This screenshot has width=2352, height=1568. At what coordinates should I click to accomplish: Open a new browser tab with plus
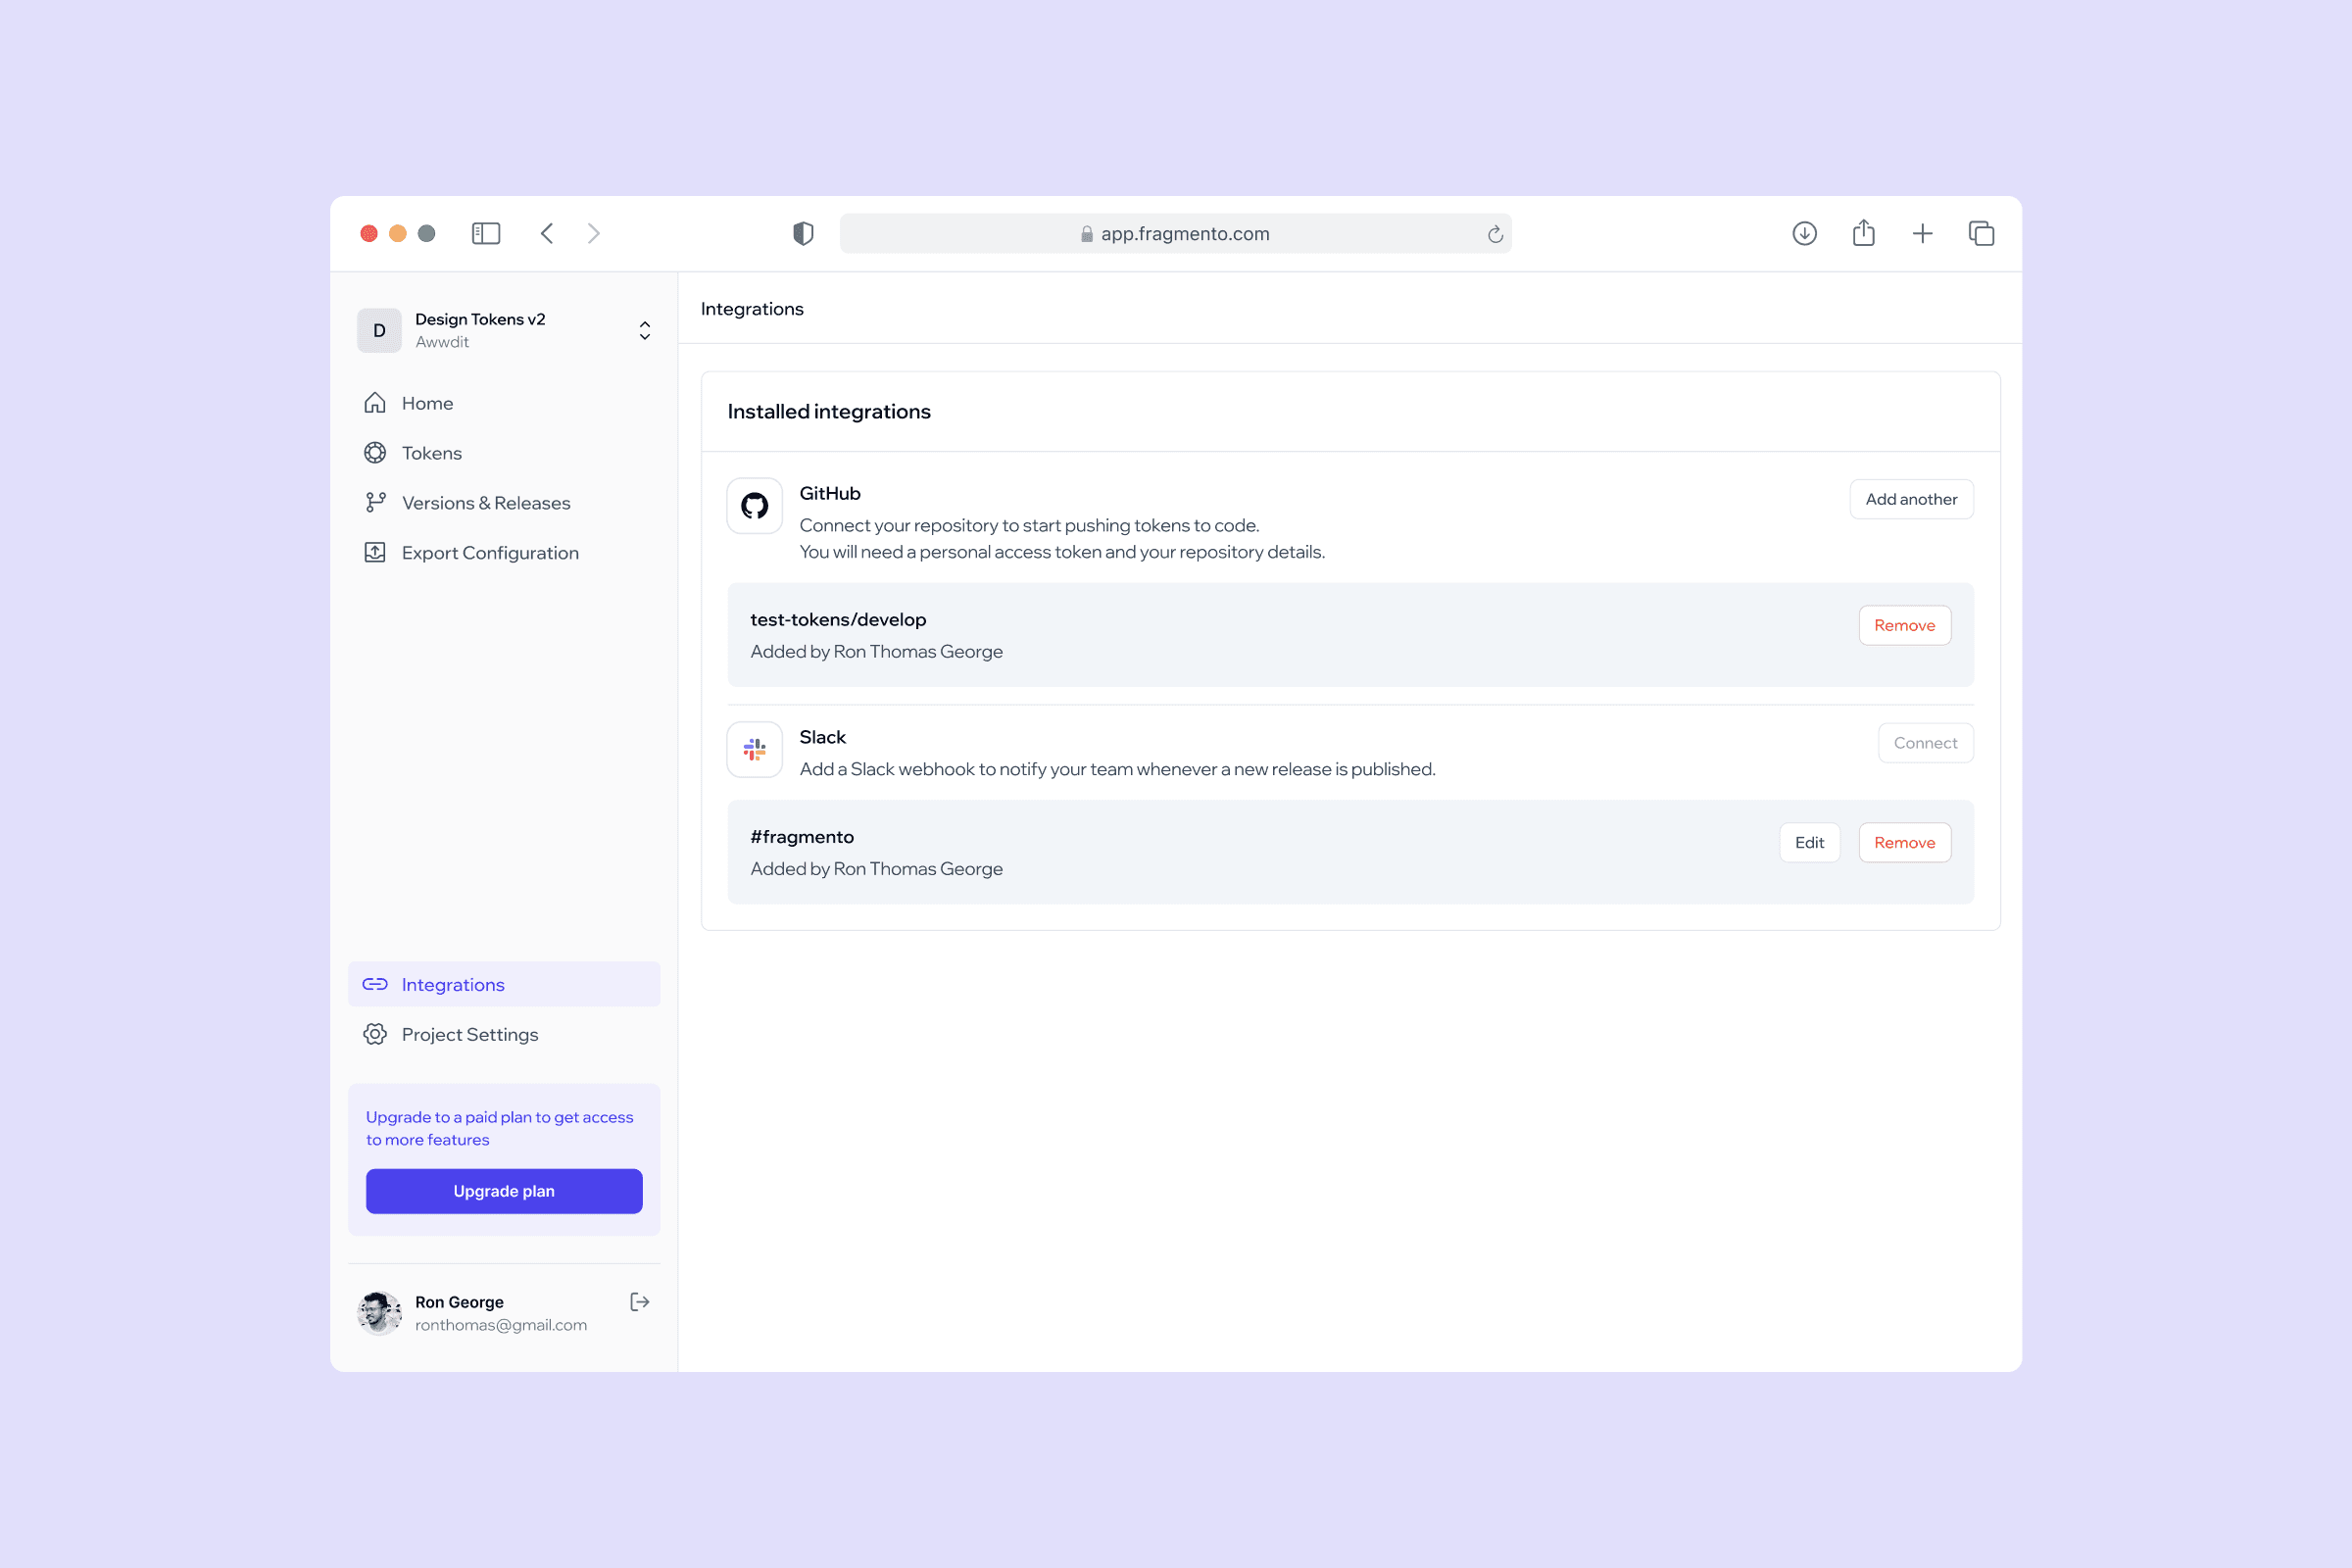1922,233
